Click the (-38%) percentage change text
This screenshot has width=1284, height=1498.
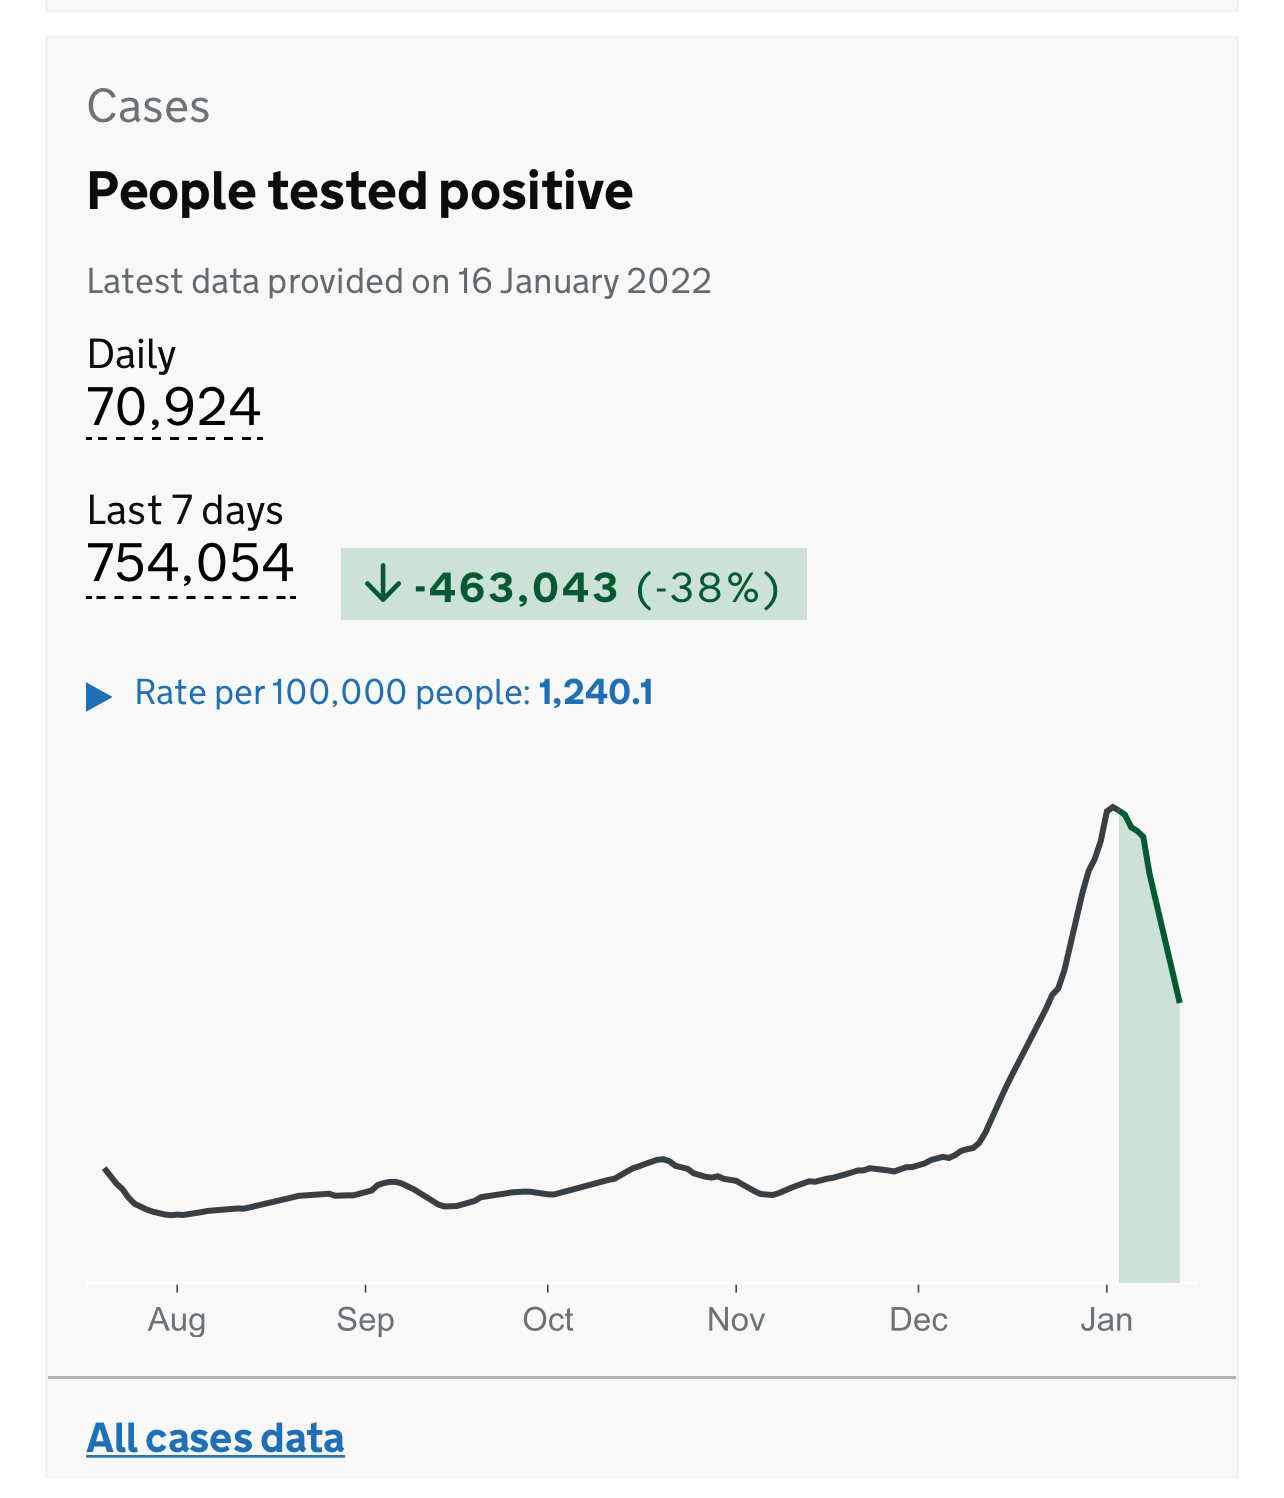coord(708,587)
